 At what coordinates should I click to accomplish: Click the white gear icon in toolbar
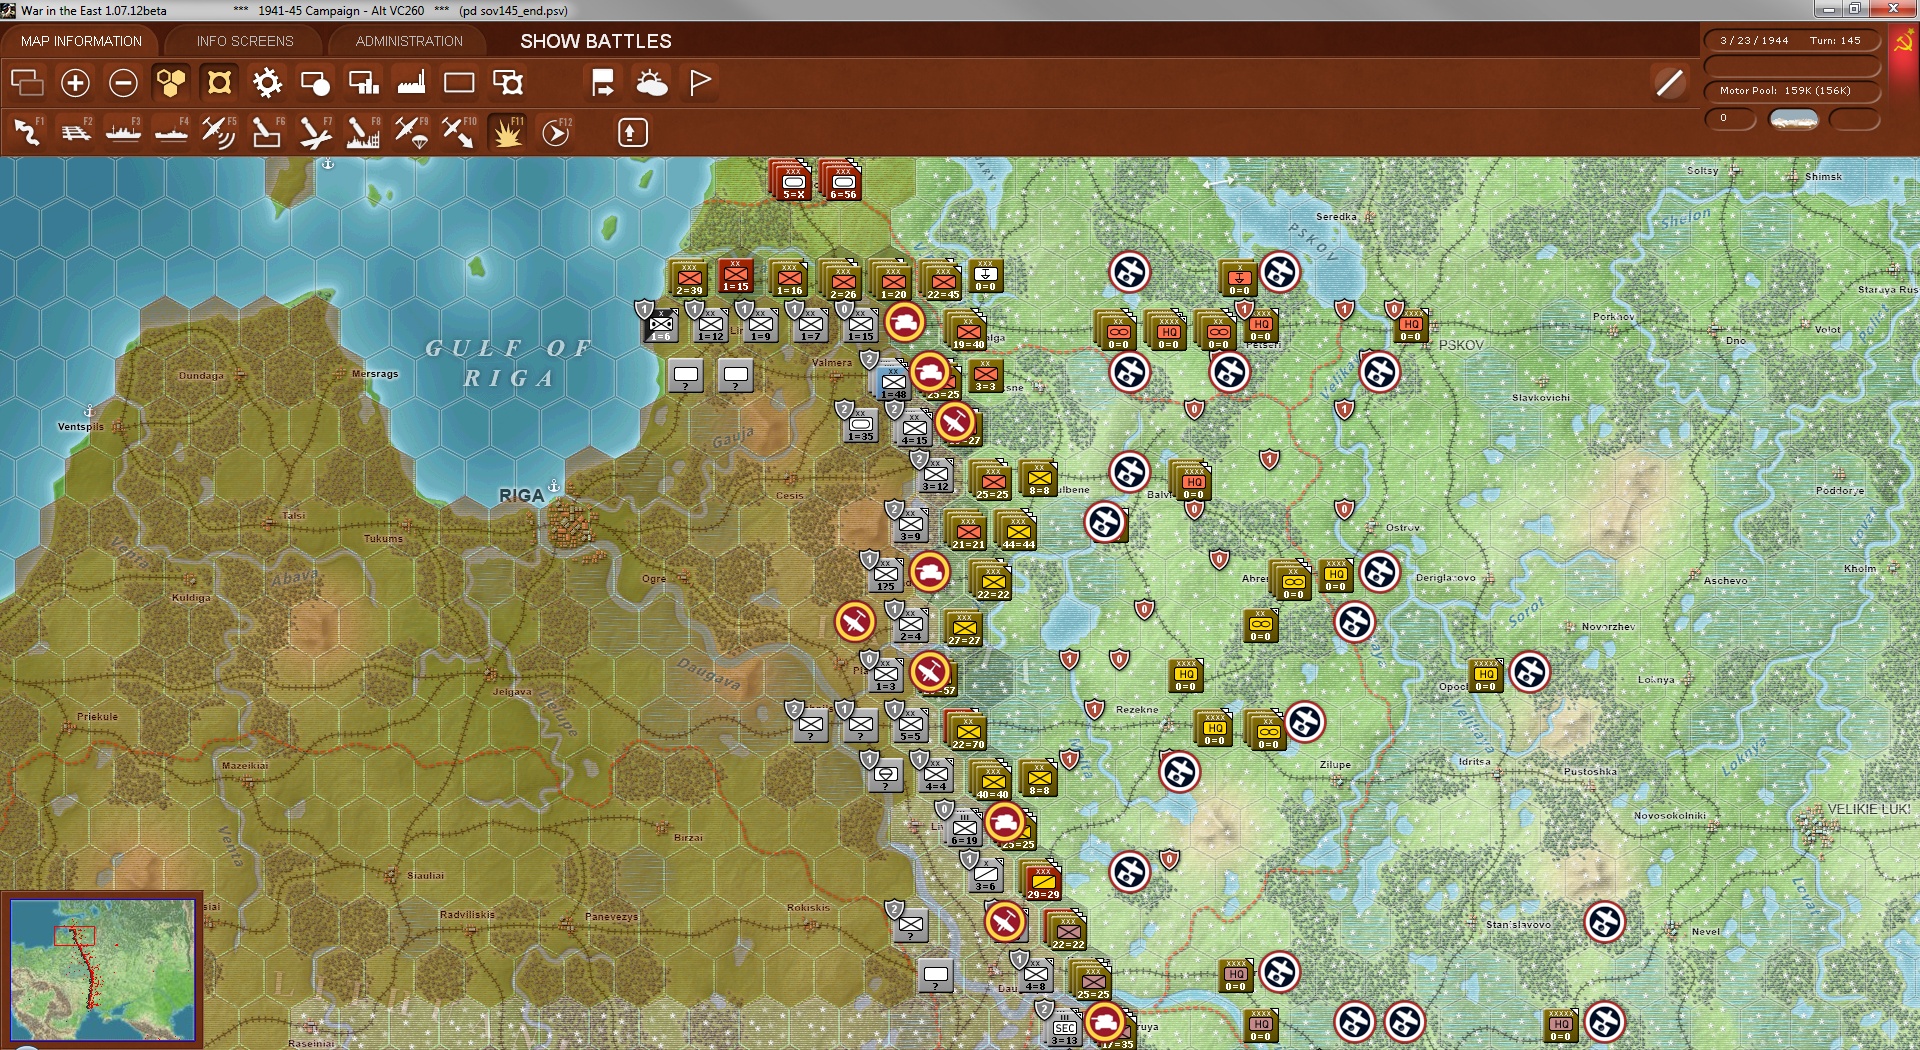[x=267, y=83]
